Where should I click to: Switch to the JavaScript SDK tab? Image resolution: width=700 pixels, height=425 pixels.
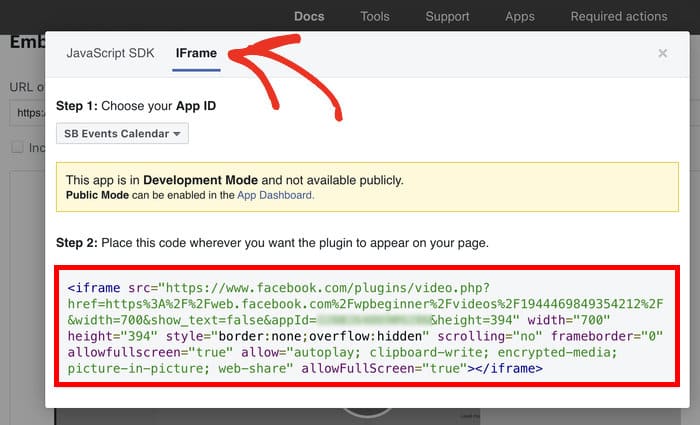pyautogui.click(x=110, y=53)
